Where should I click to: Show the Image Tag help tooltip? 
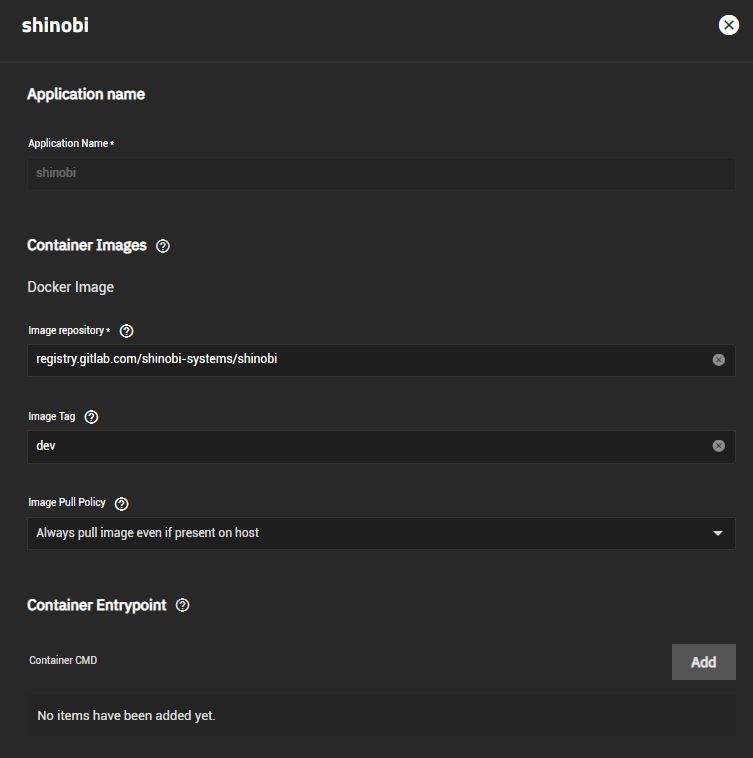point(91,417)
